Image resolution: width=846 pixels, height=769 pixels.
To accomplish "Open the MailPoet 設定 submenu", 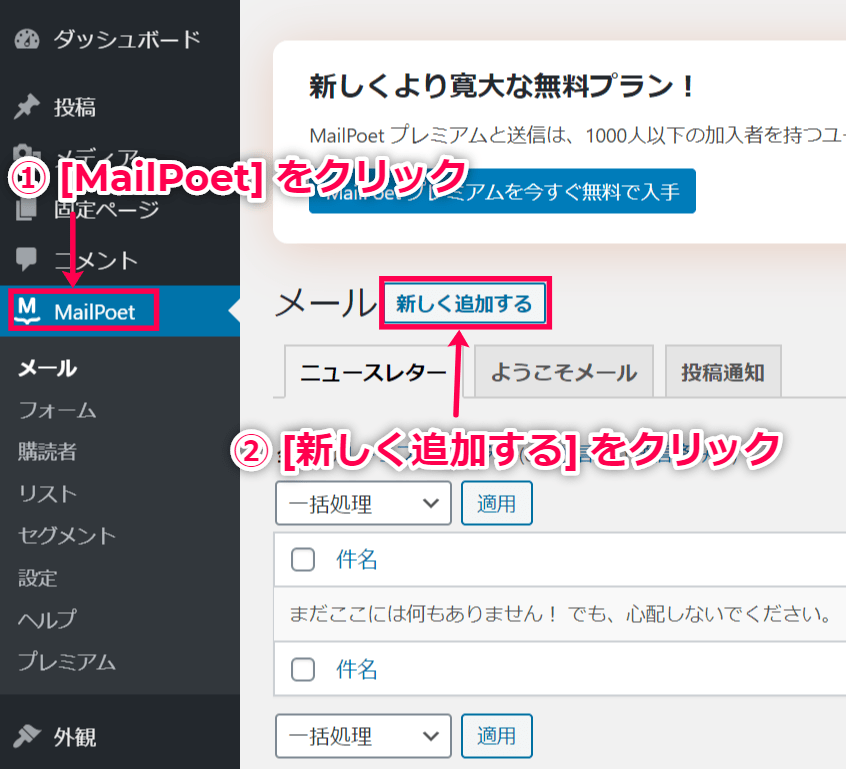I will click(x=38, y=577).
